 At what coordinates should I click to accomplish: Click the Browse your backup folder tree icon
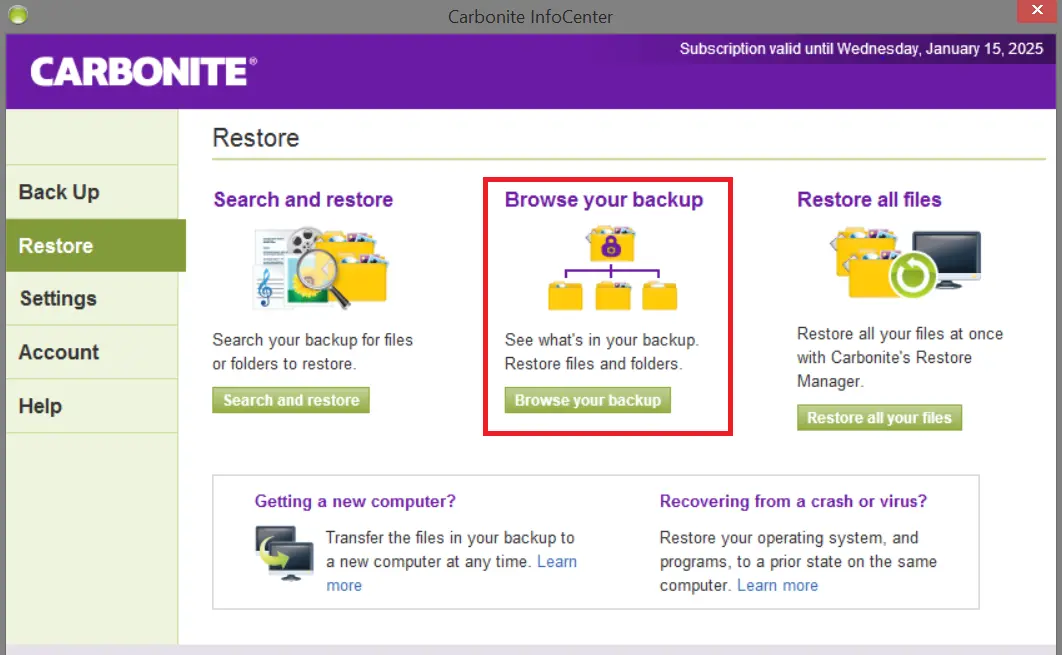612,268
